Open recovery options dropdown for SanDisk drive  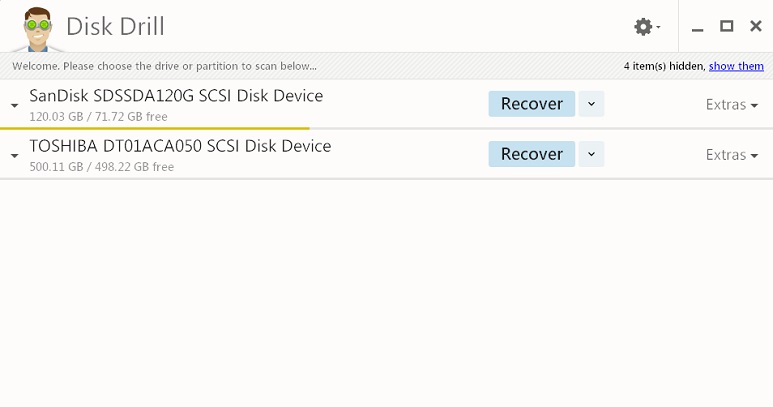[x=591, y=104]
